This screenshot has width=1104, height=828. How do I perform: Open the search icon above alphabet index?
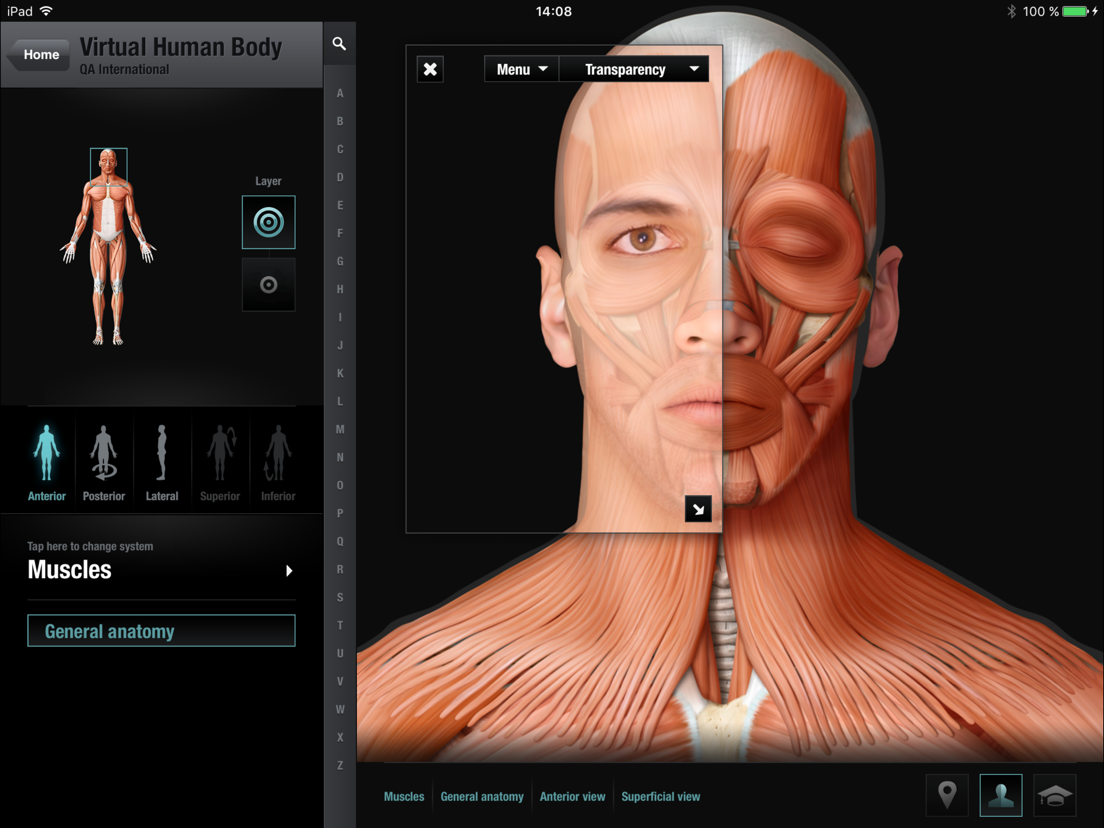[339, 43]
